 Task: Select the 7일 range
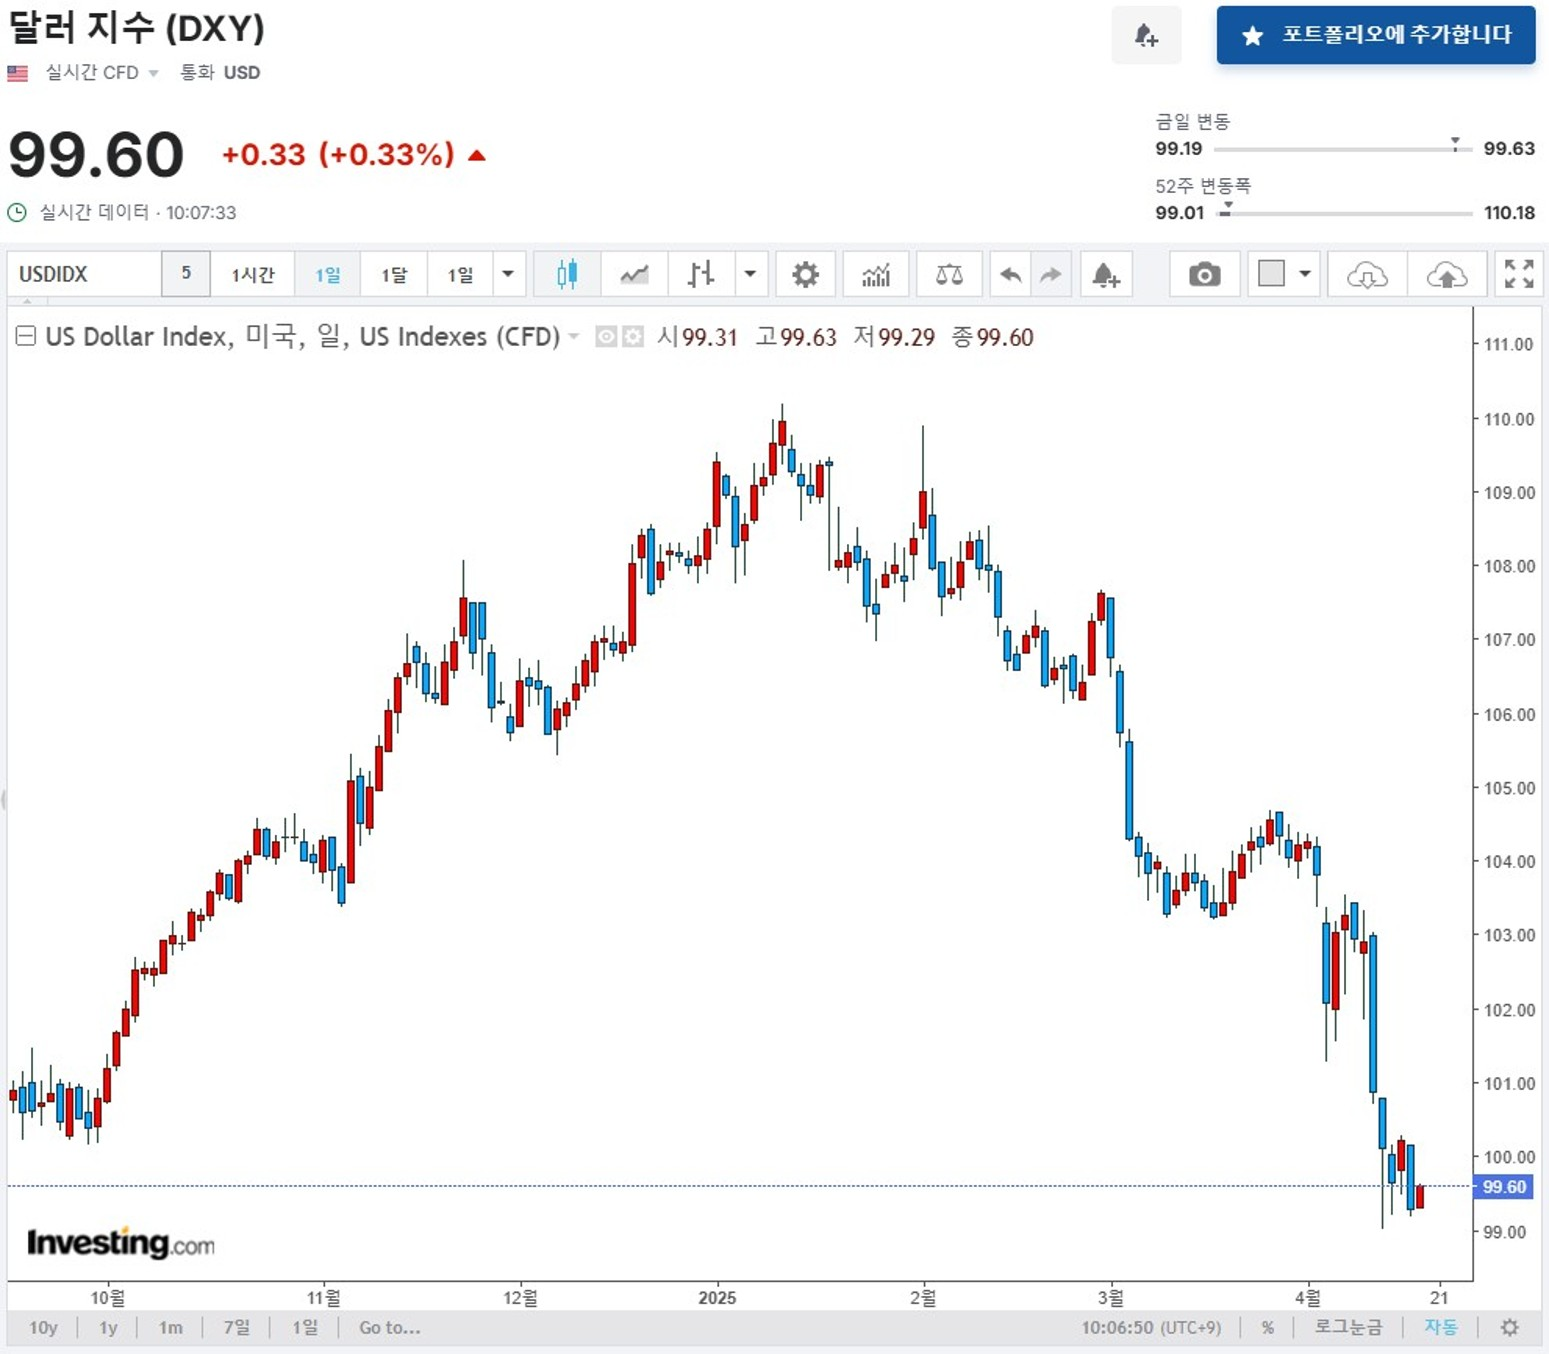click(237, 1327)
